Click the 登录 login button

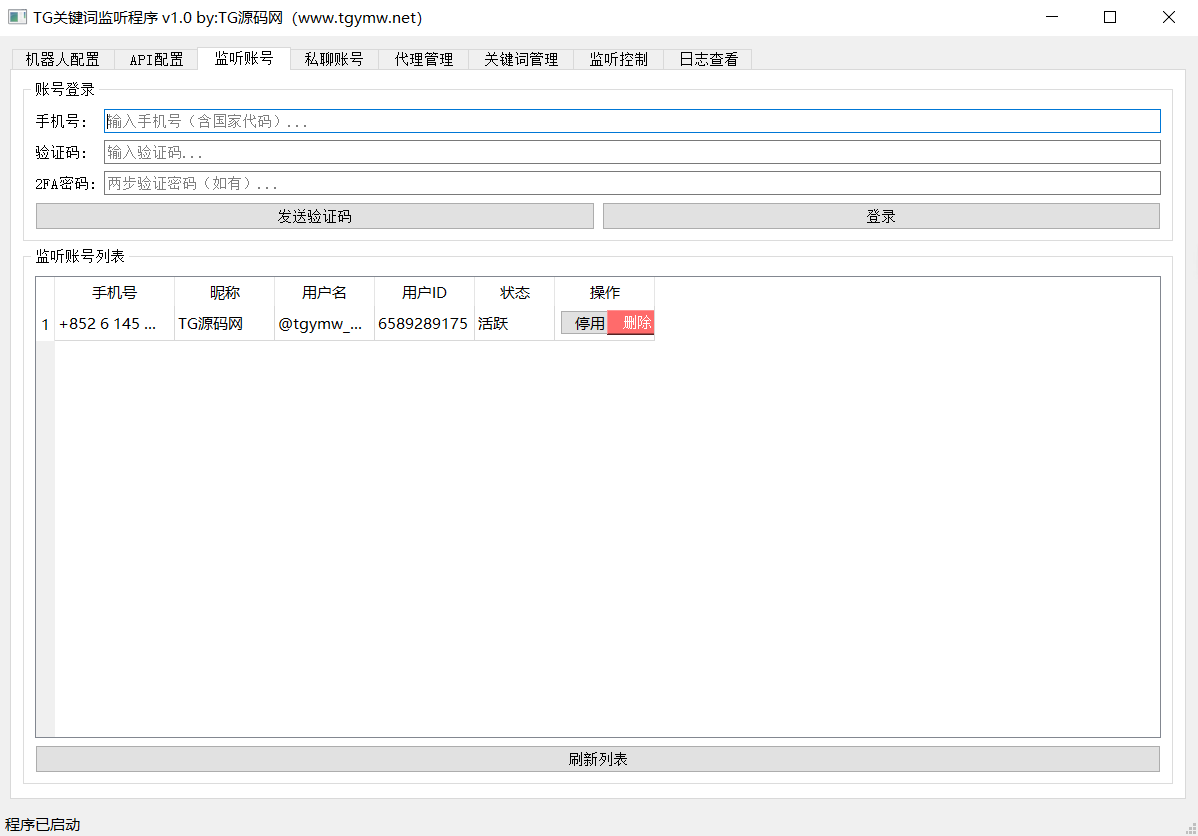coord(881,216)
